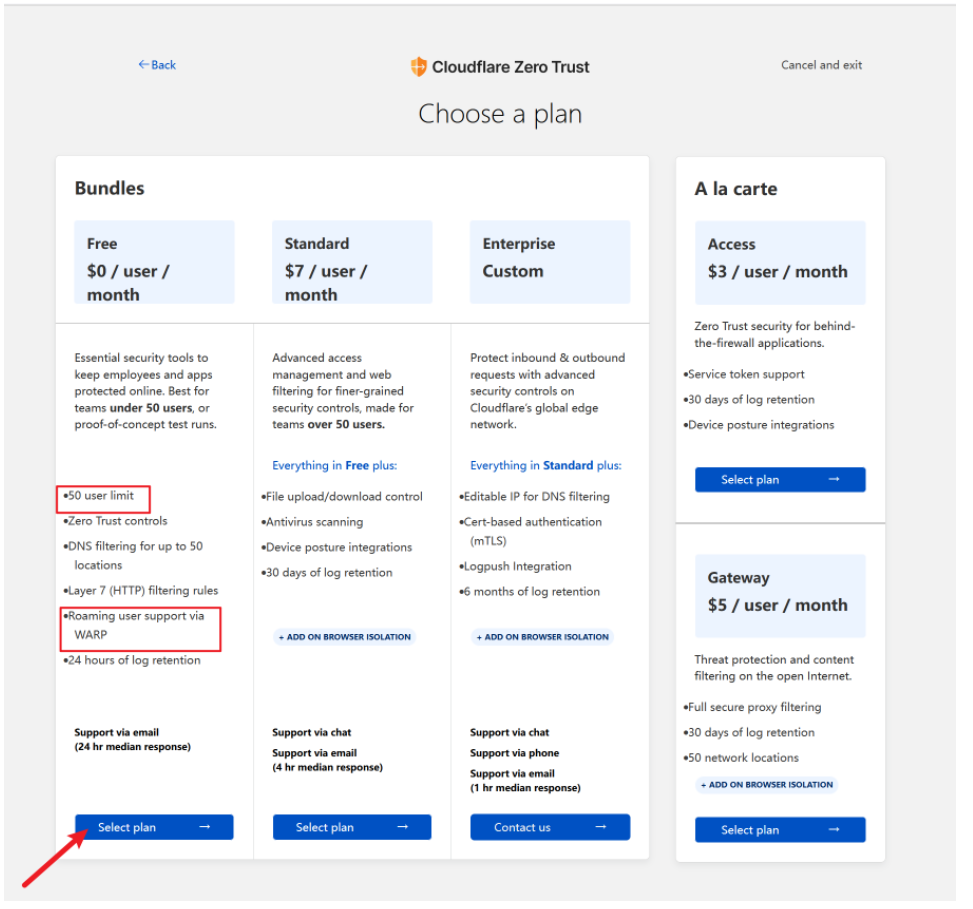Select the Gateway a la carte plan
The image size is (973, 909).
pos(780,830)
